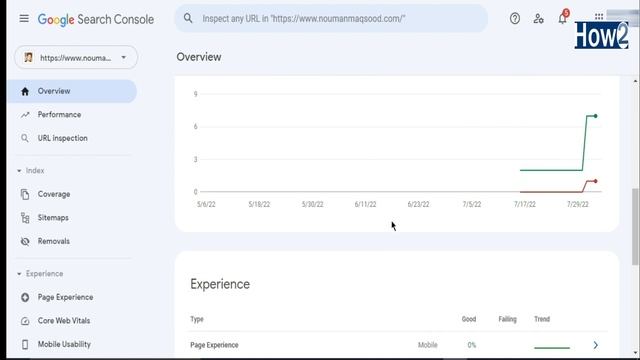Viewport: 640px width, 360px height.
Task: Click the scrollbar up arrow
Action: coord(636,81)
